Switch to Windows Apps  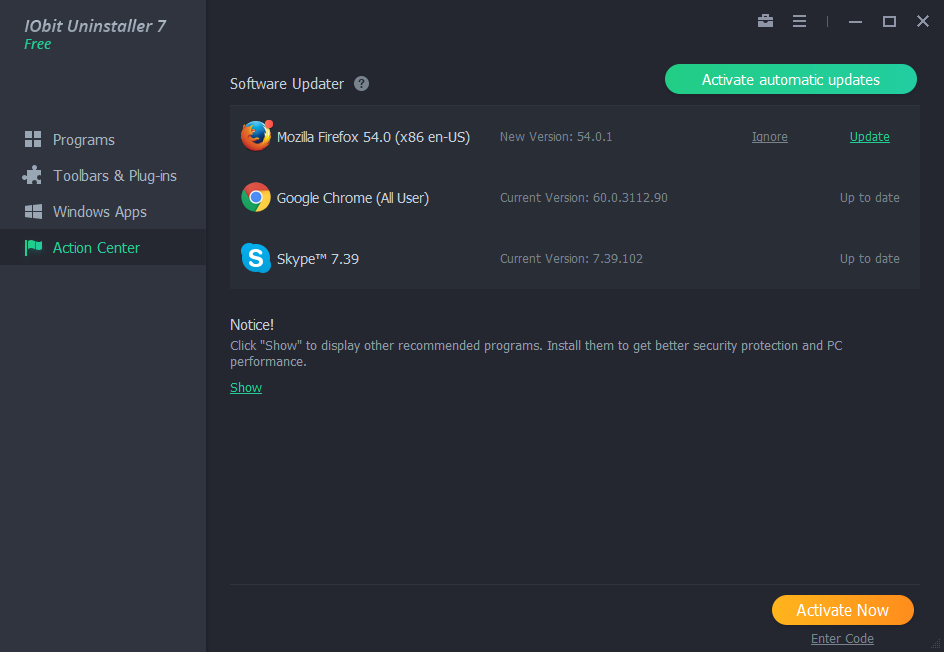click(x=103, y=211)
